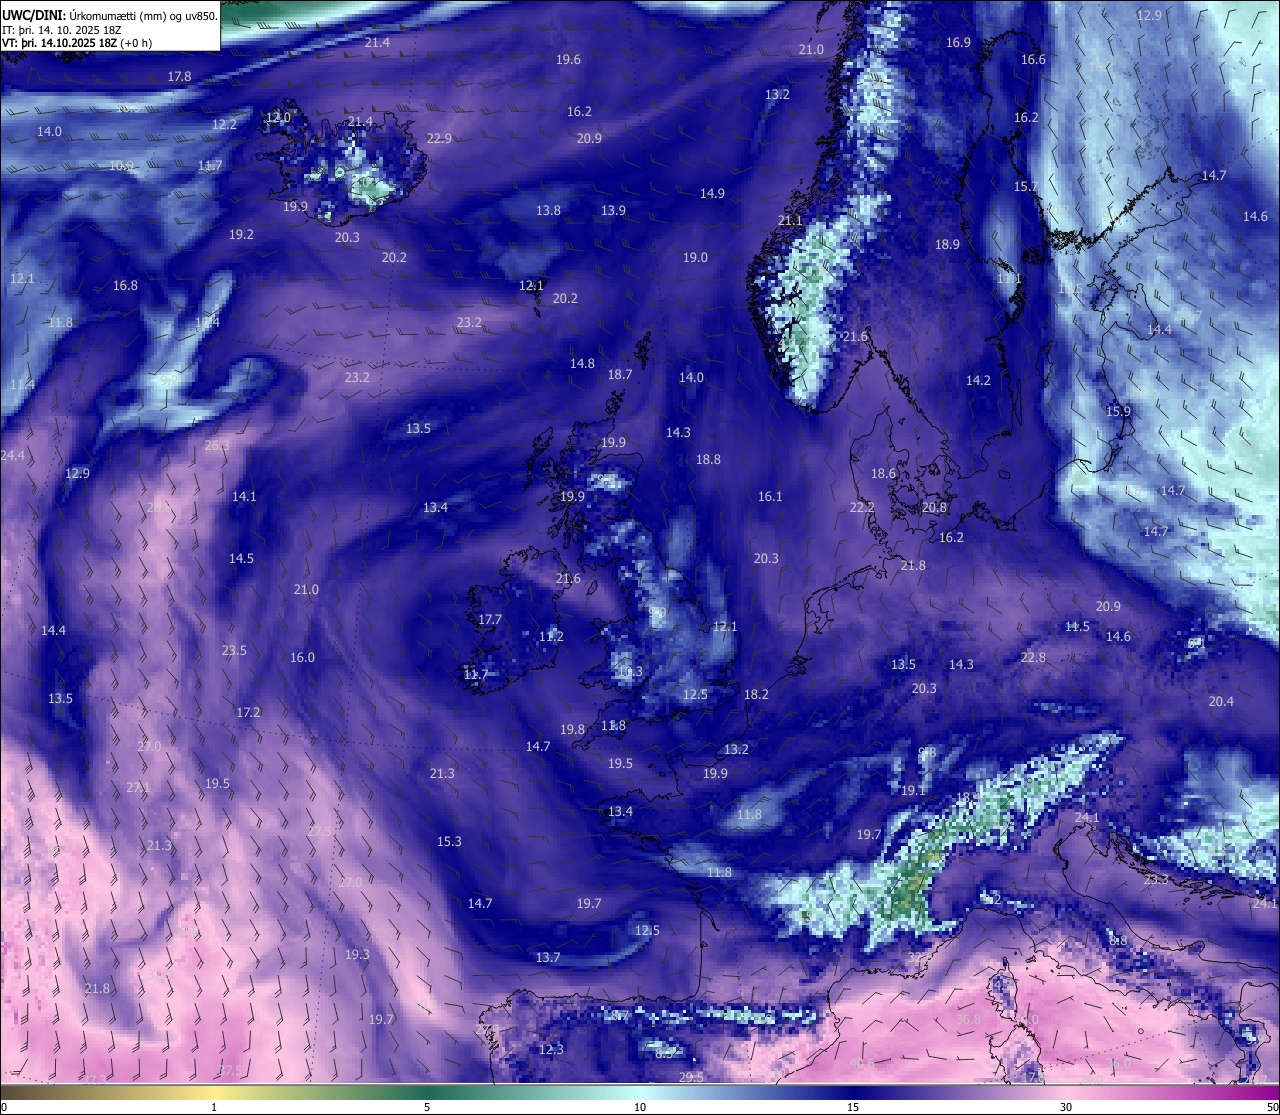
Task: Click the colour scale tick label 1
Action: 214,1107
